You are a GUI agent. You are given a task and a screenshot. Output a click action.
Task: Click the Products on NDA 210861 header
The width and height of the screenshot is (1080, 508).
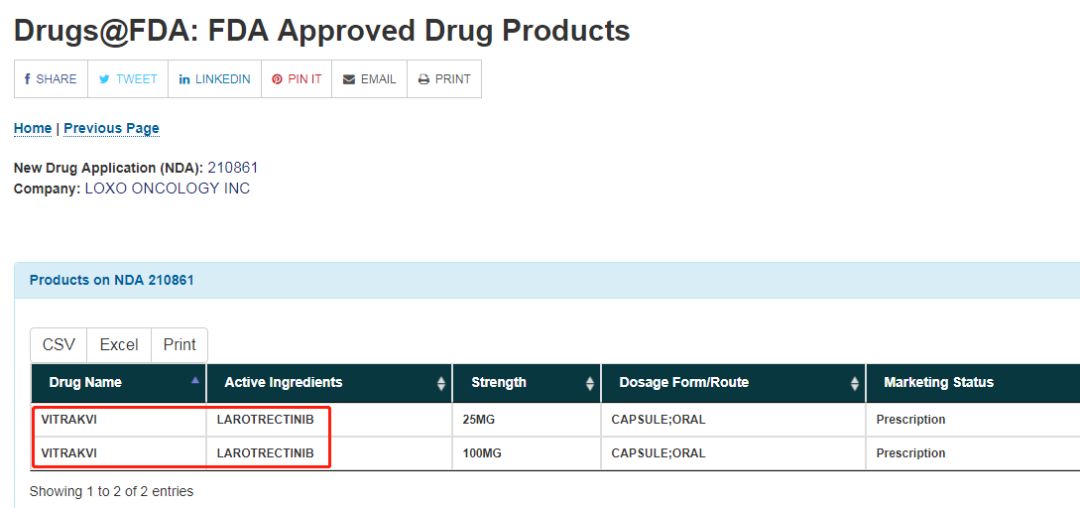click(x=112, y=280)
